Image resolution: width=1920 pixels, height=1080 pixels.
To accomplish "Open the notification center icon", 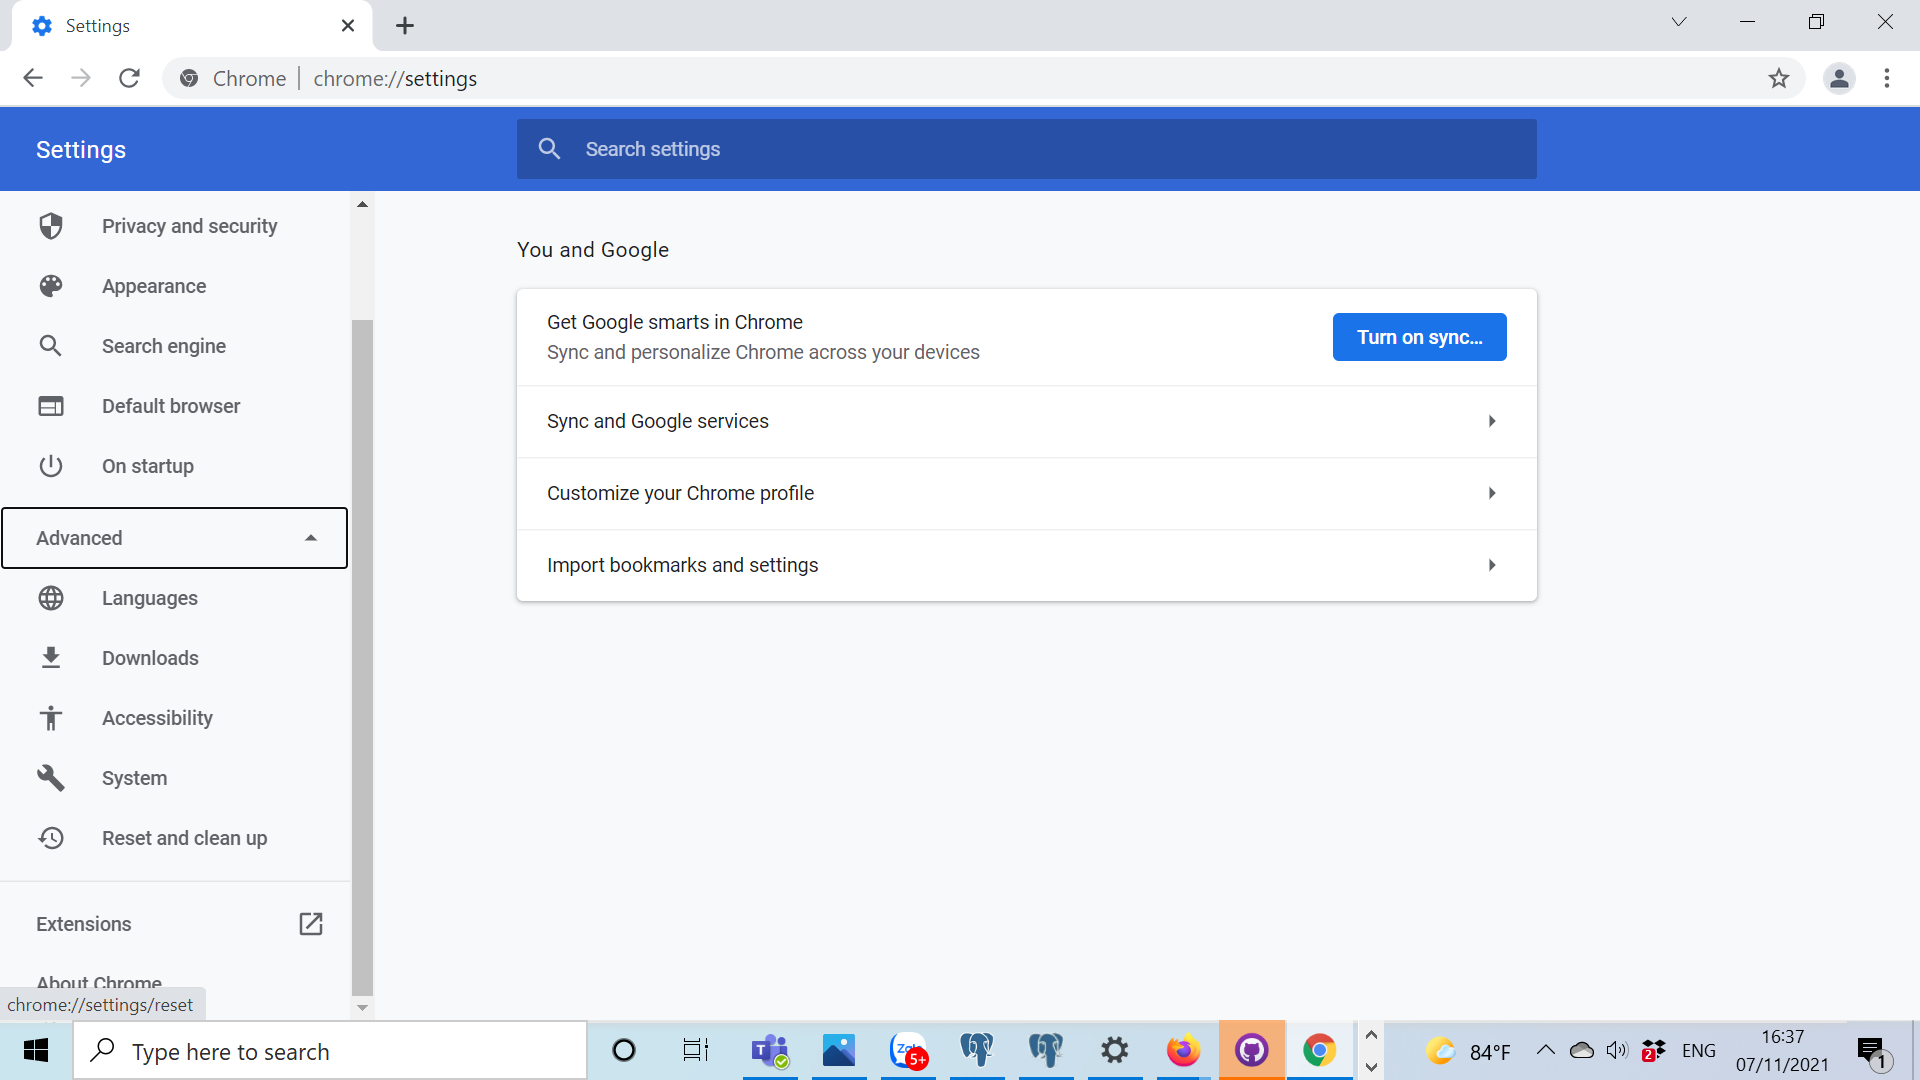I will point(1873,1051).
